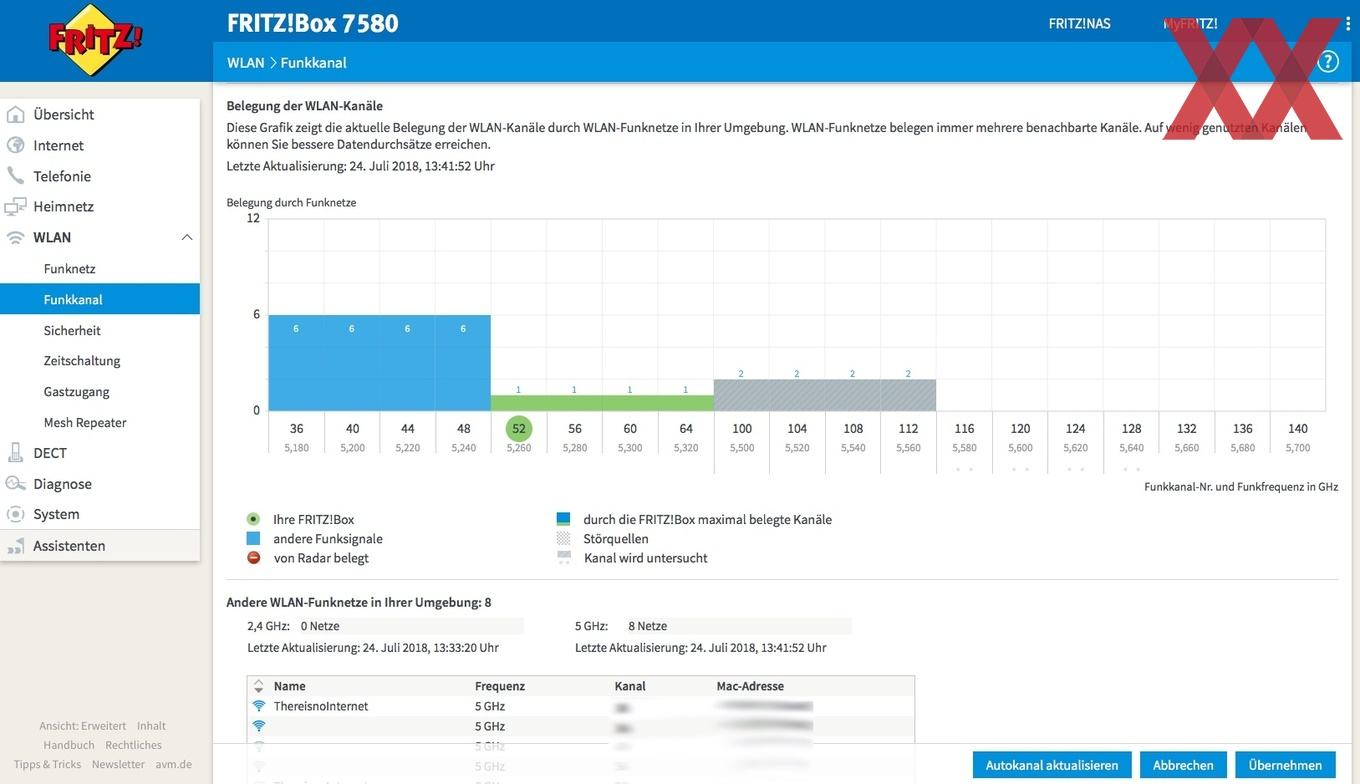Click the Diagnose icon
Viewport: 1360px width, 784px height.
pos(15,483)
